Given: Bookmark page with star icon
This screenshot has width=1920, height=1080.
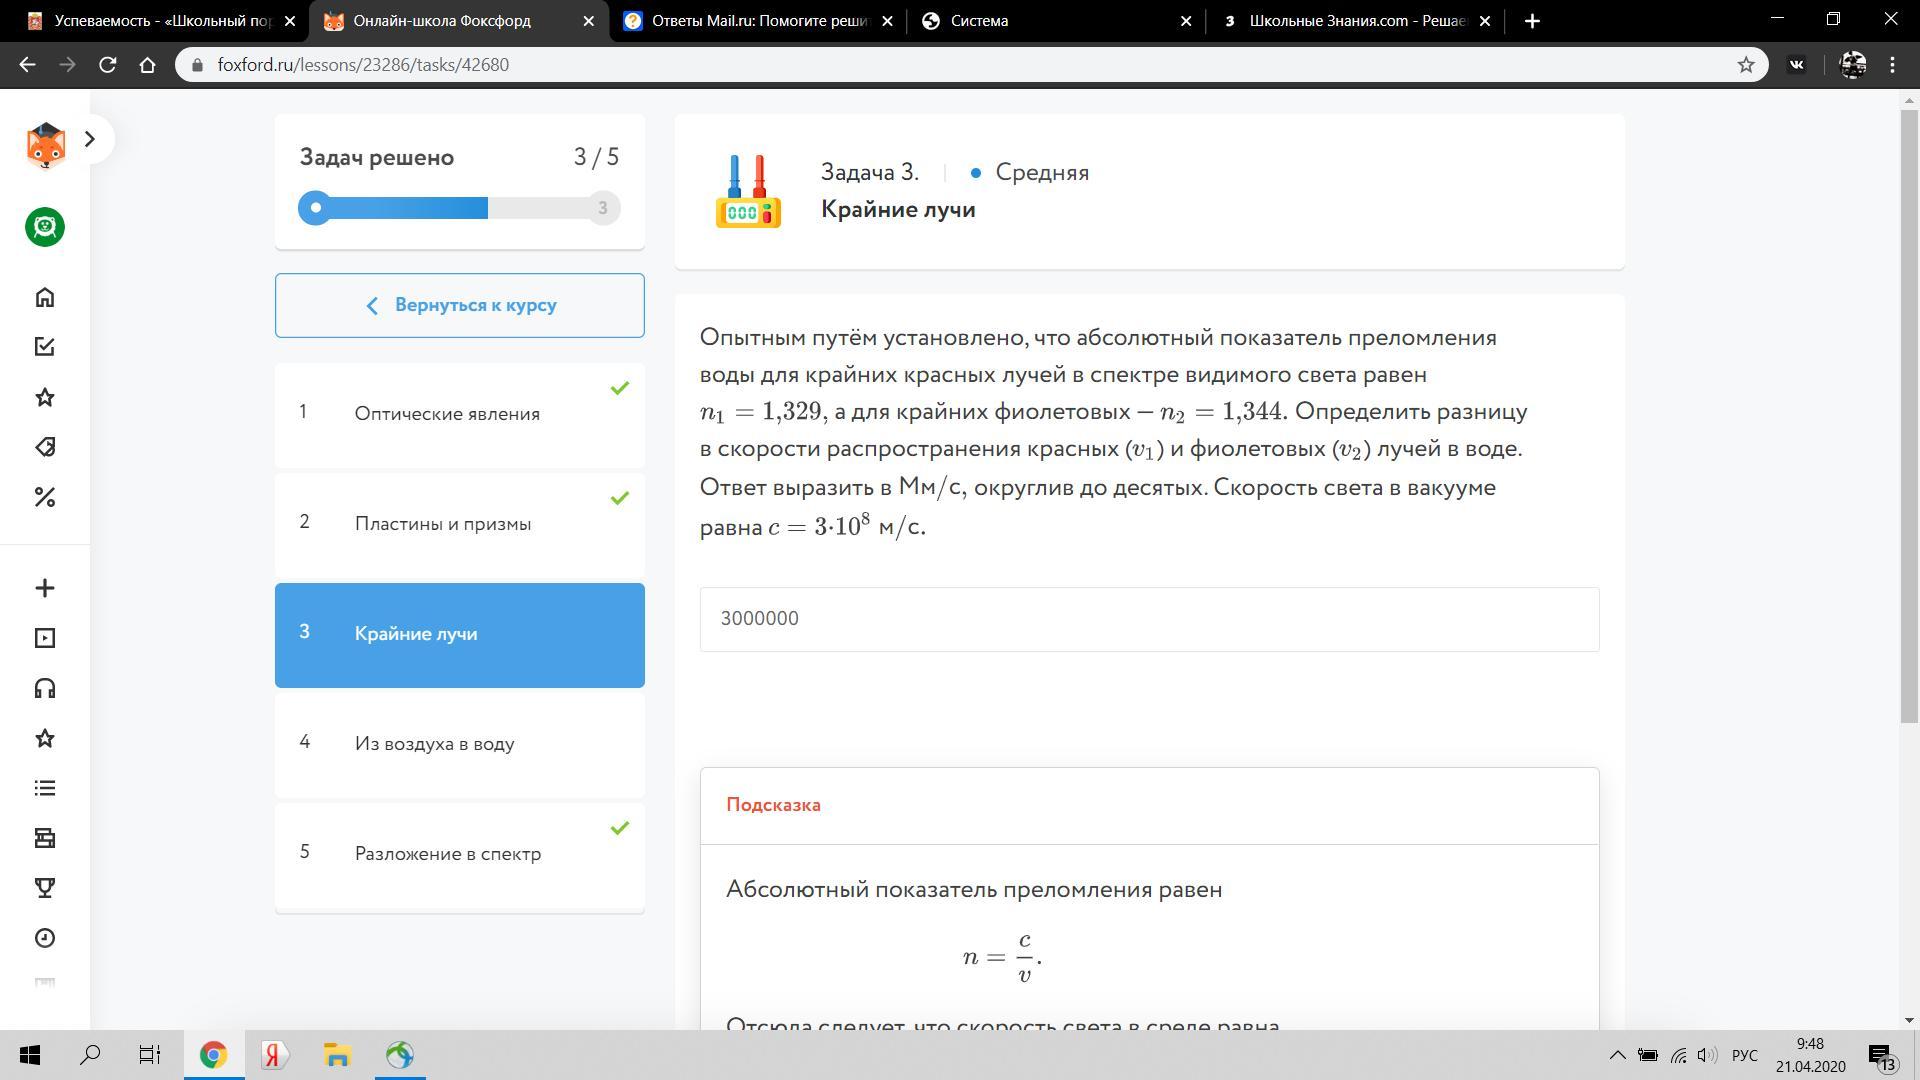Looking at the screenshot, I should [x=1746, y=65].
